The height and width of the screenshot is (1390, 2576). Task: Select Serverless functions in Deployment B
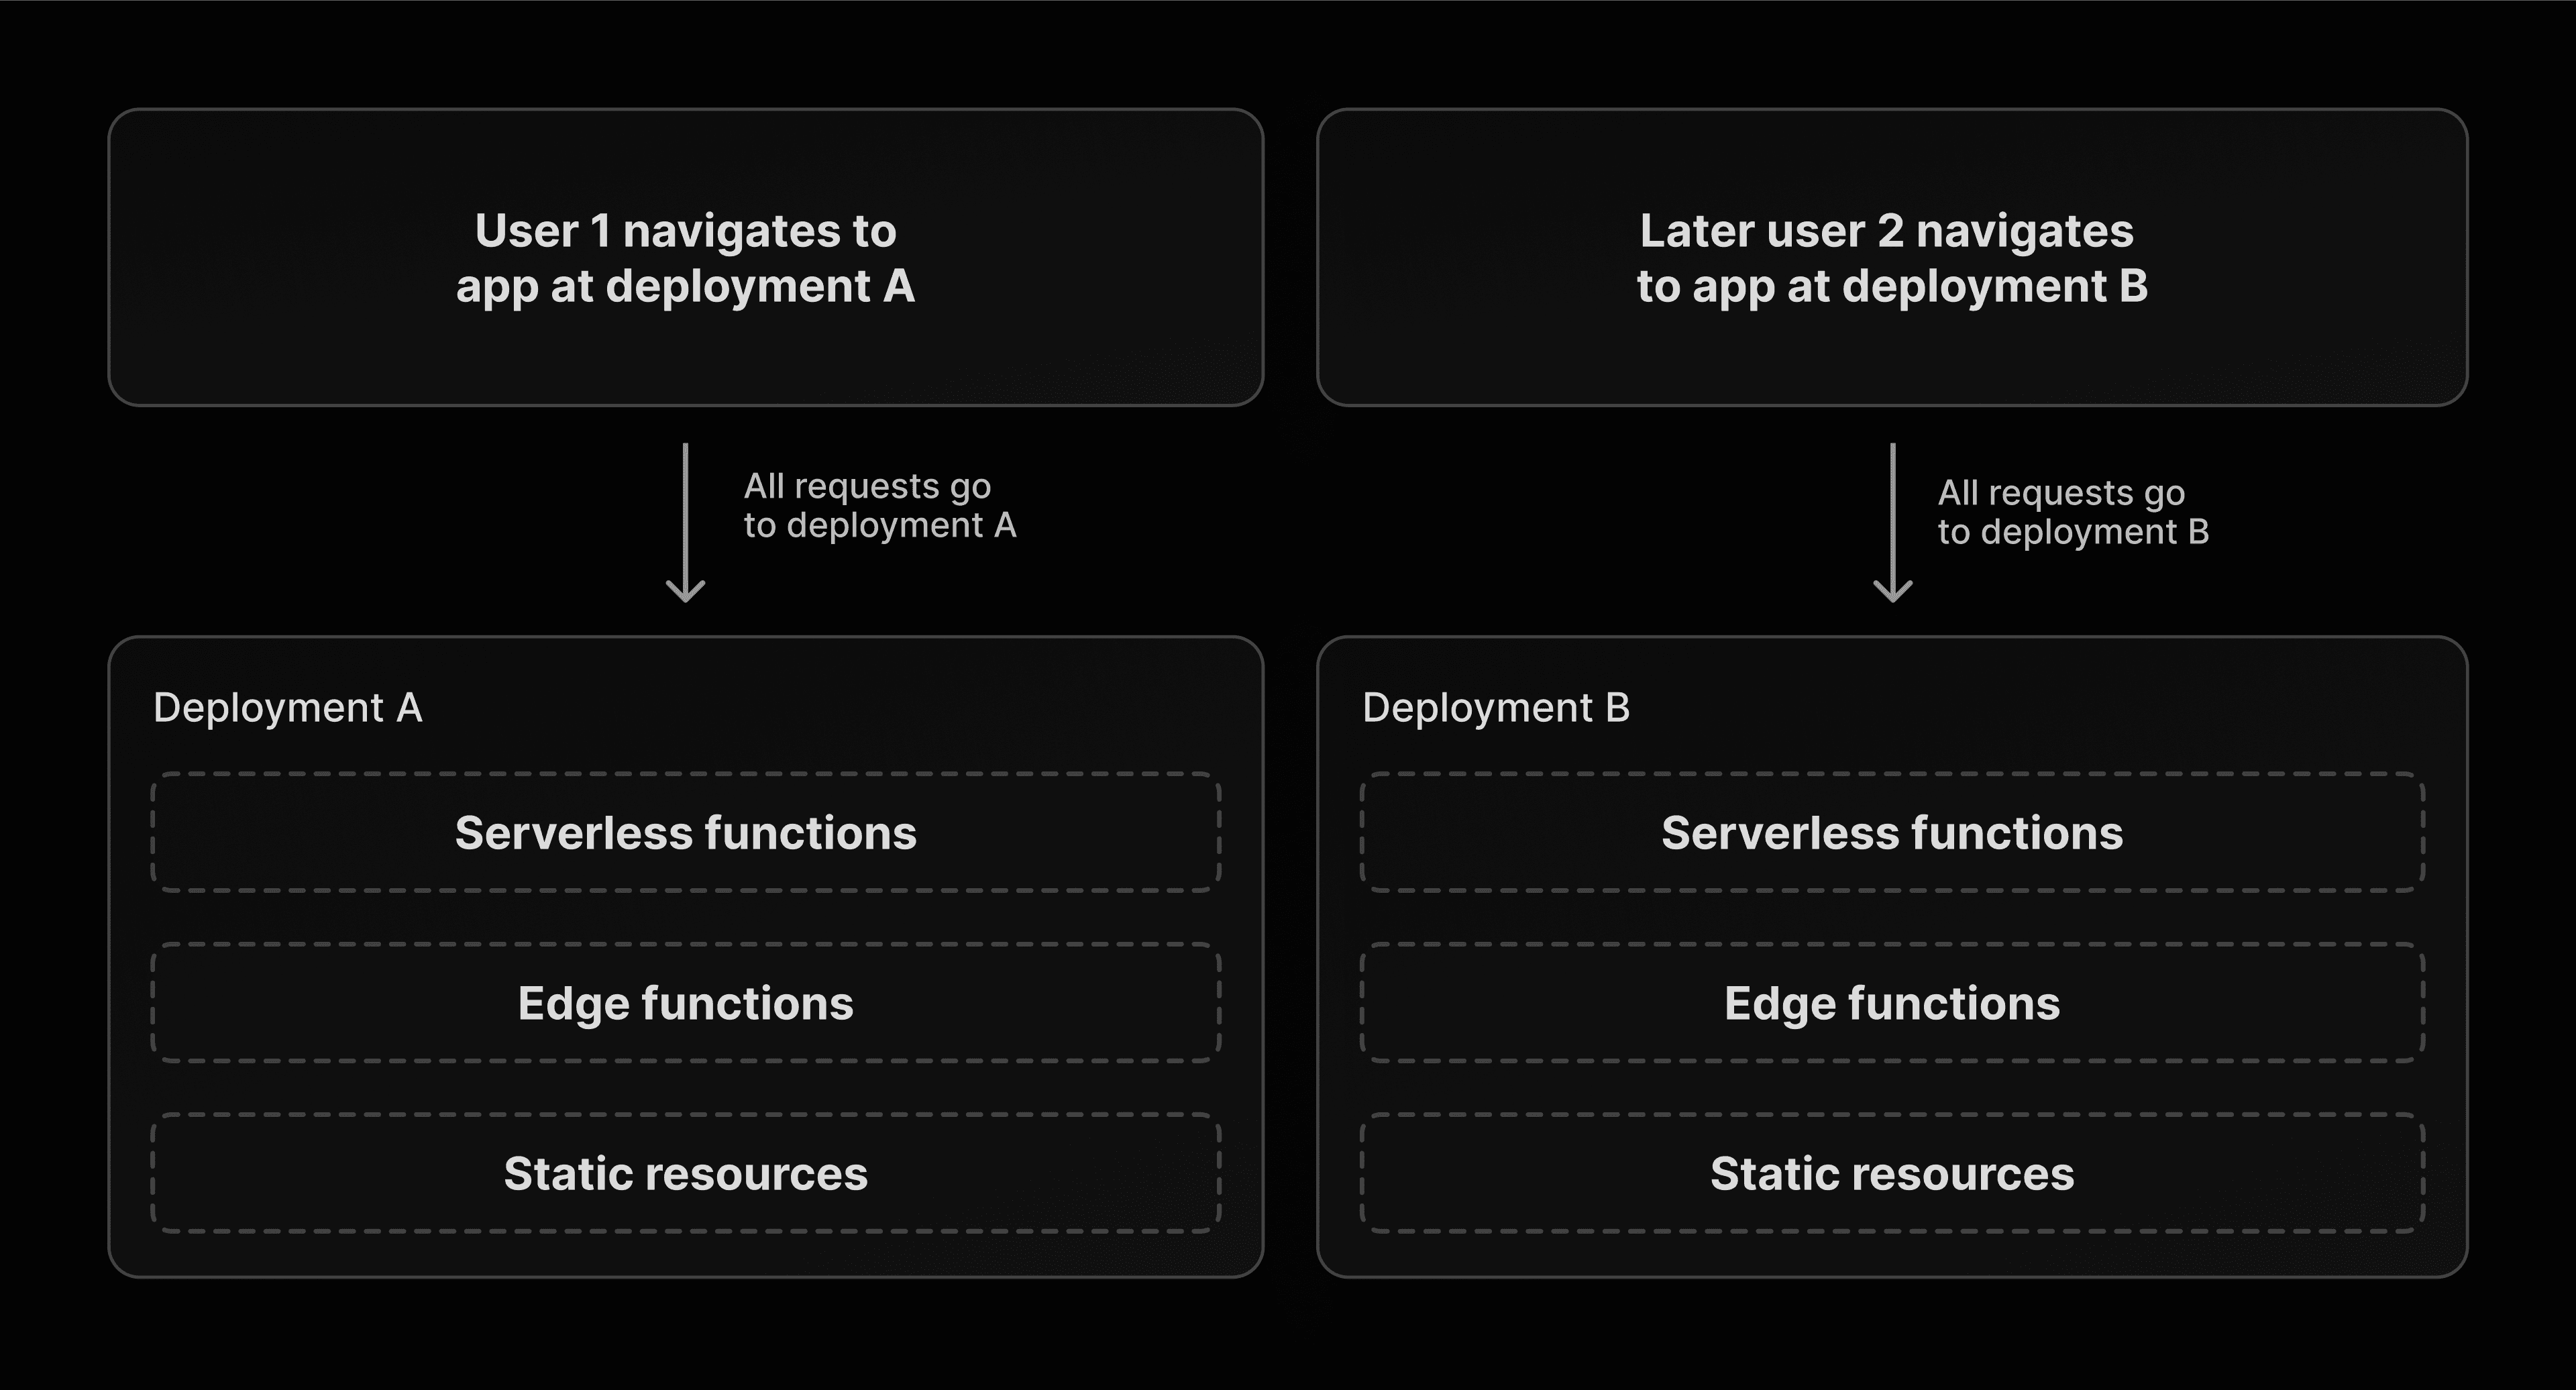pyautogui.click(x=1892, y=832)
